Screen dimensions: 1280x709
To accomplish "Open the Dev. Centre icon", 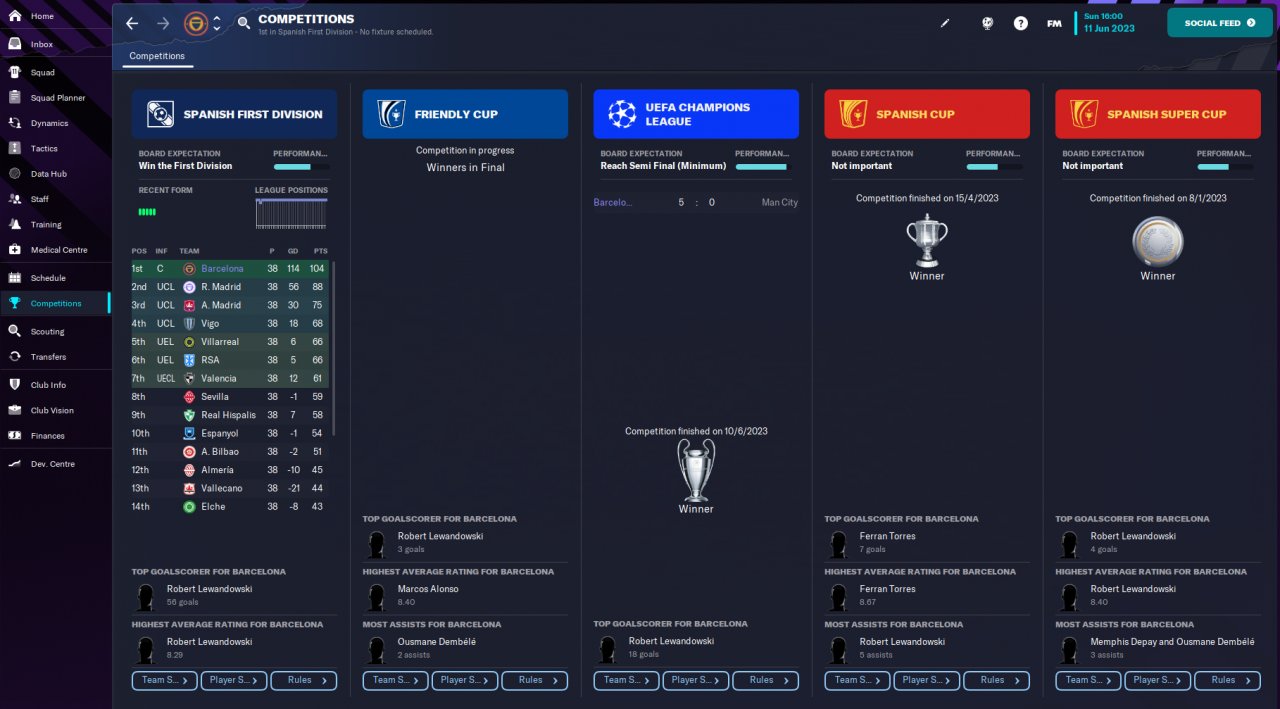I will pyautogui.click(x=14, y=464).
